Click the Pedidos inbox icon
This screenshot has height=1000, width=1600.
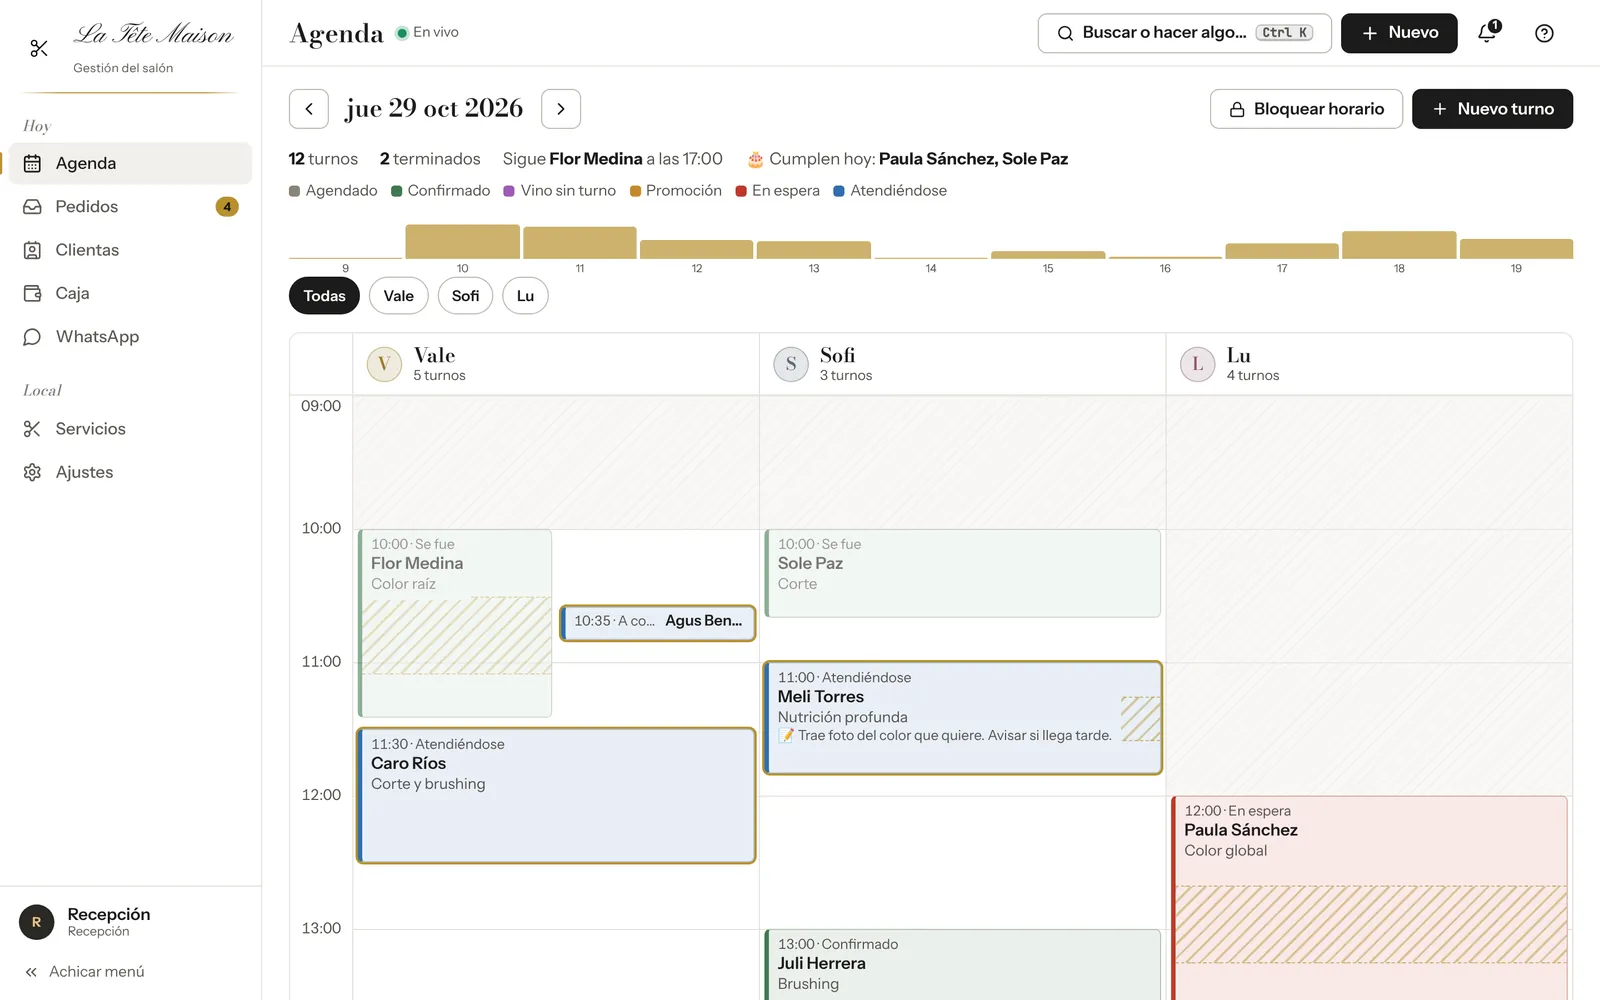(x=32, y=207)
